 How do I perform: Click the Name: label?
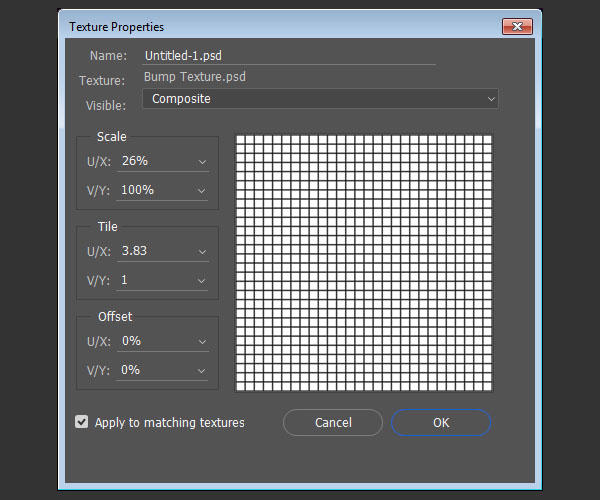pyautogui.click(x=108, y=56)
